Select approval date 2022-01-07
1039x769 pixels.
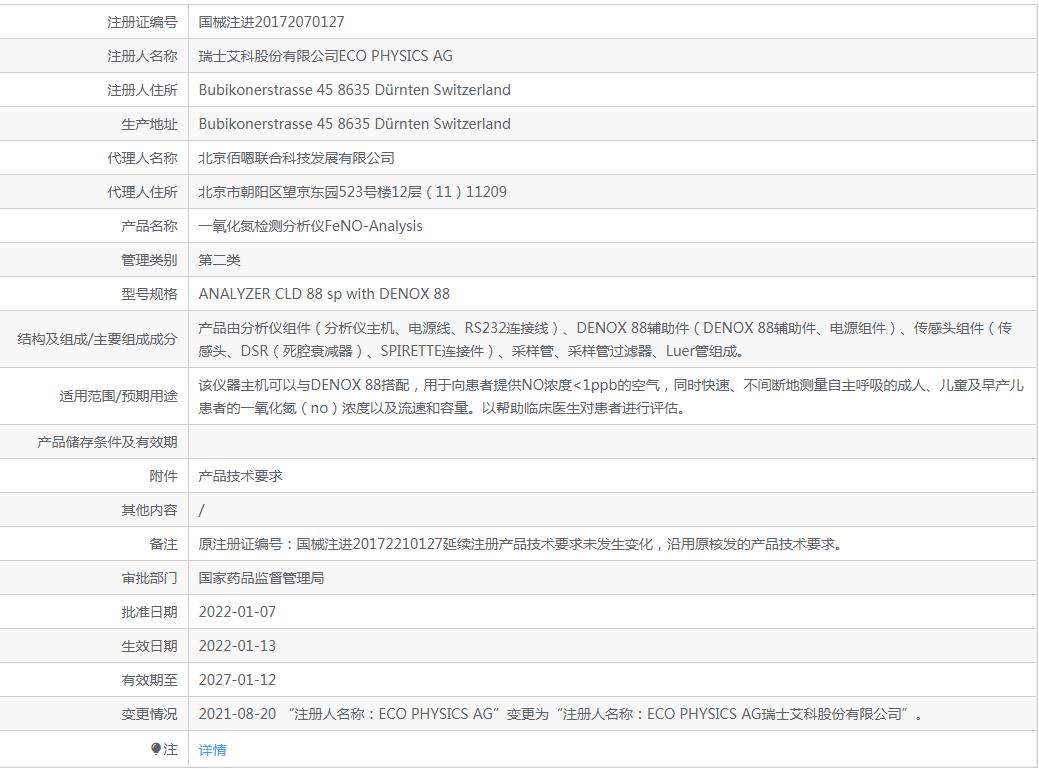pos(237,612)
